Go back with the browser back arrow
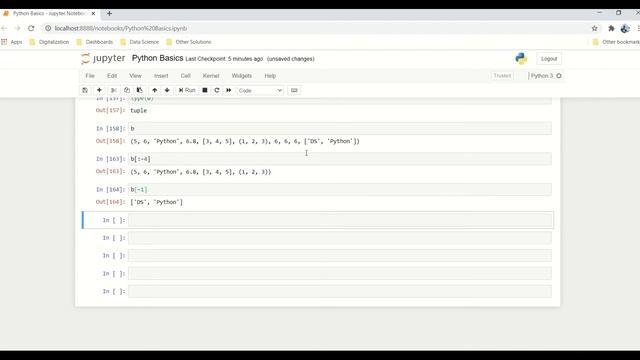640x360 pixels. click(4, 28)
